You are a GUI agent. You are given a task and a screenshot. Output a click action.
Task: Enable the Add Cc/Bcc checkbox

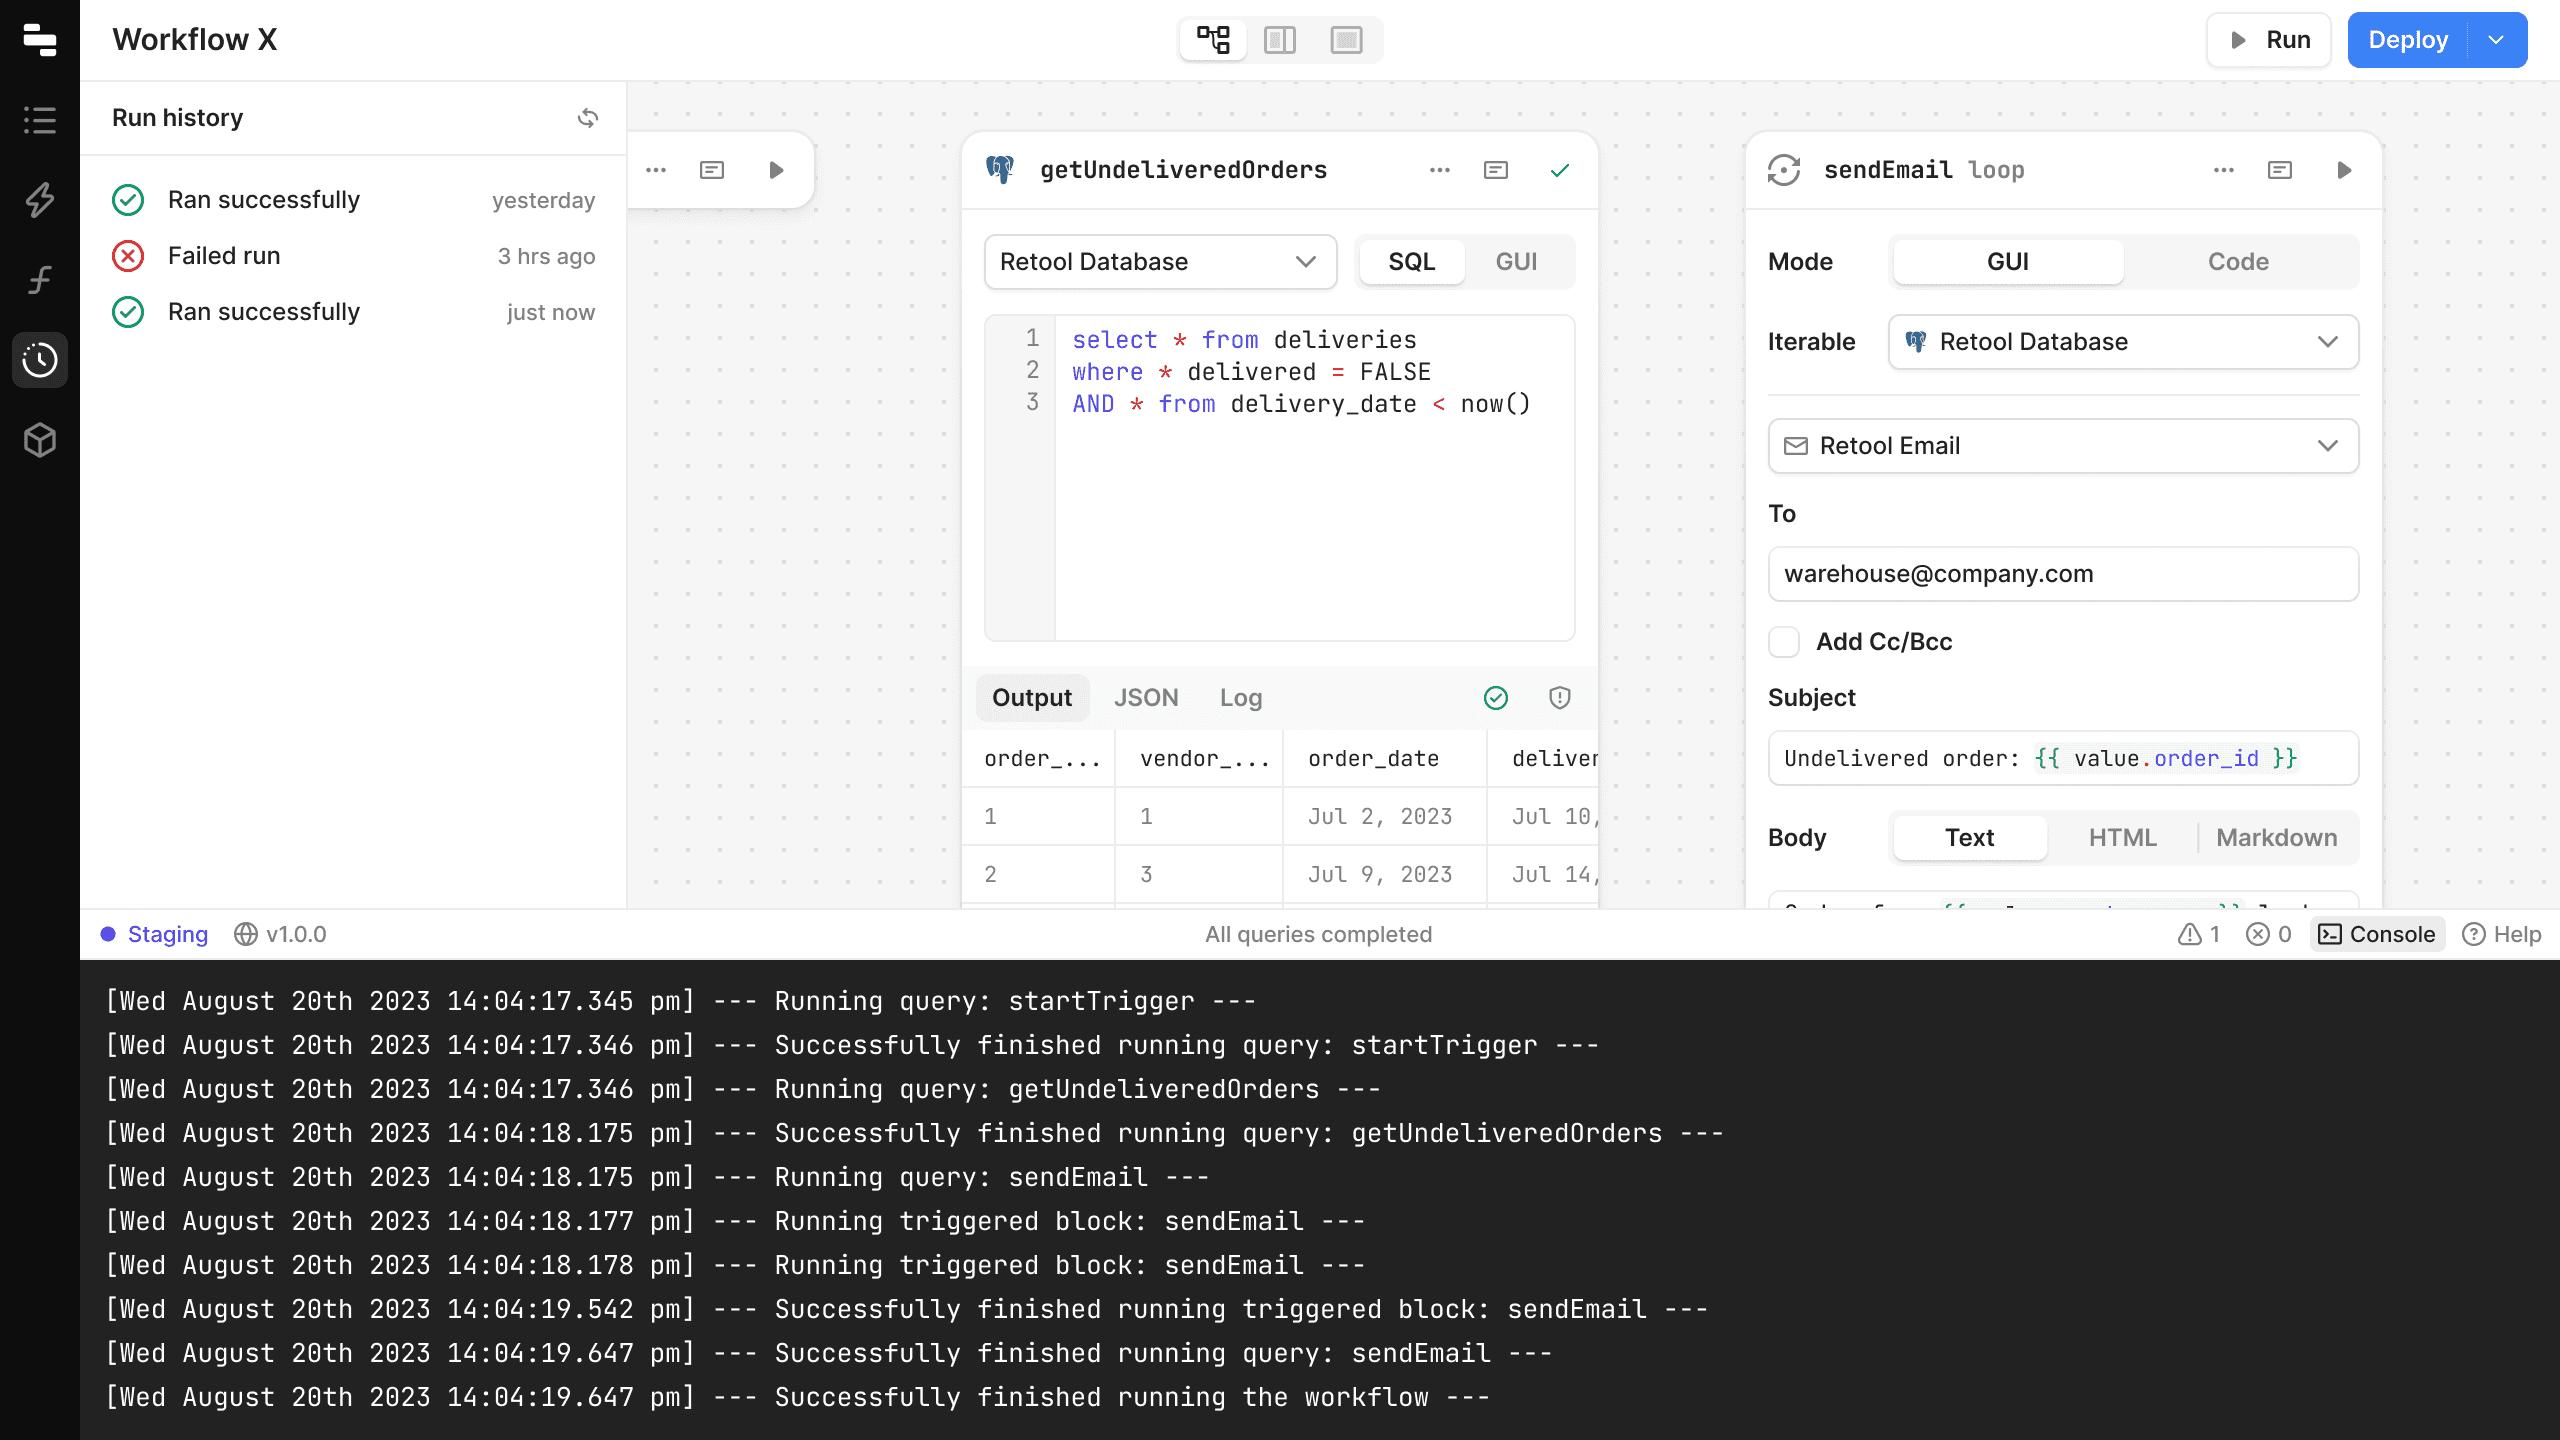[1784, 642]
